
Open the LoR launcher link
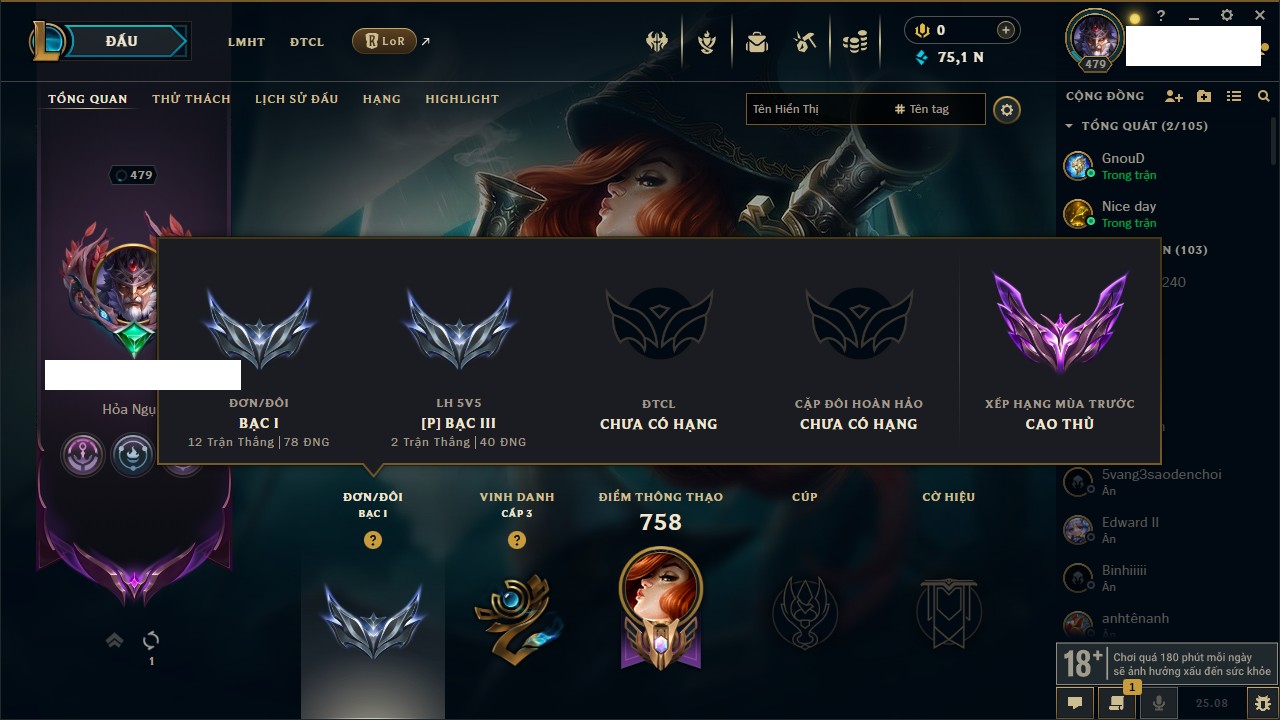tap(385, 41)
